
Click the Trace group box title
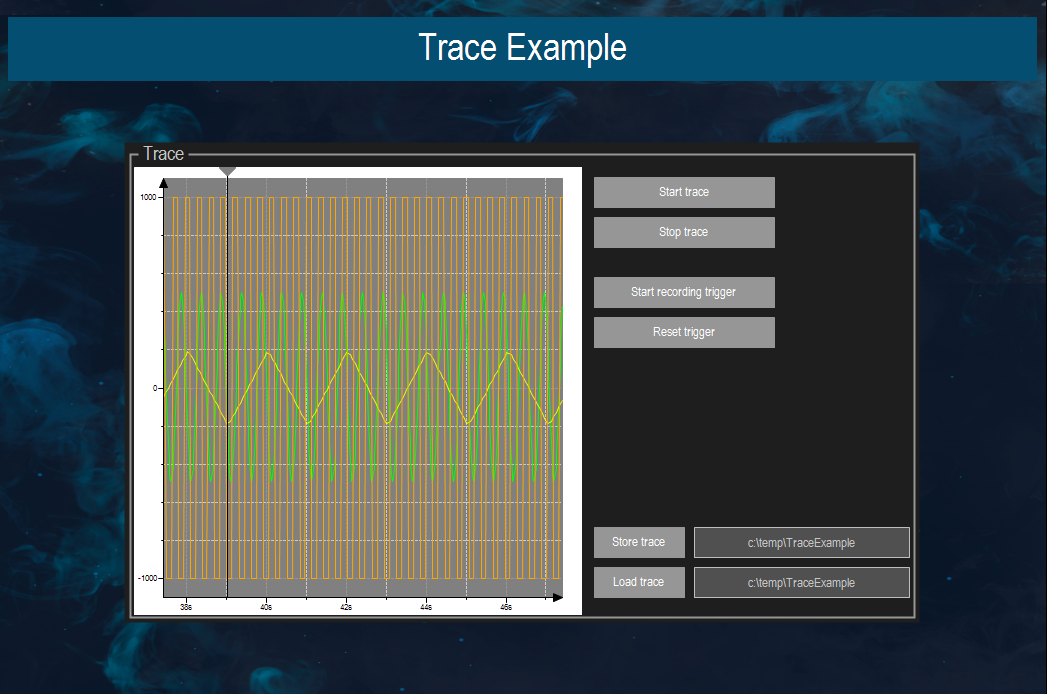164,154
